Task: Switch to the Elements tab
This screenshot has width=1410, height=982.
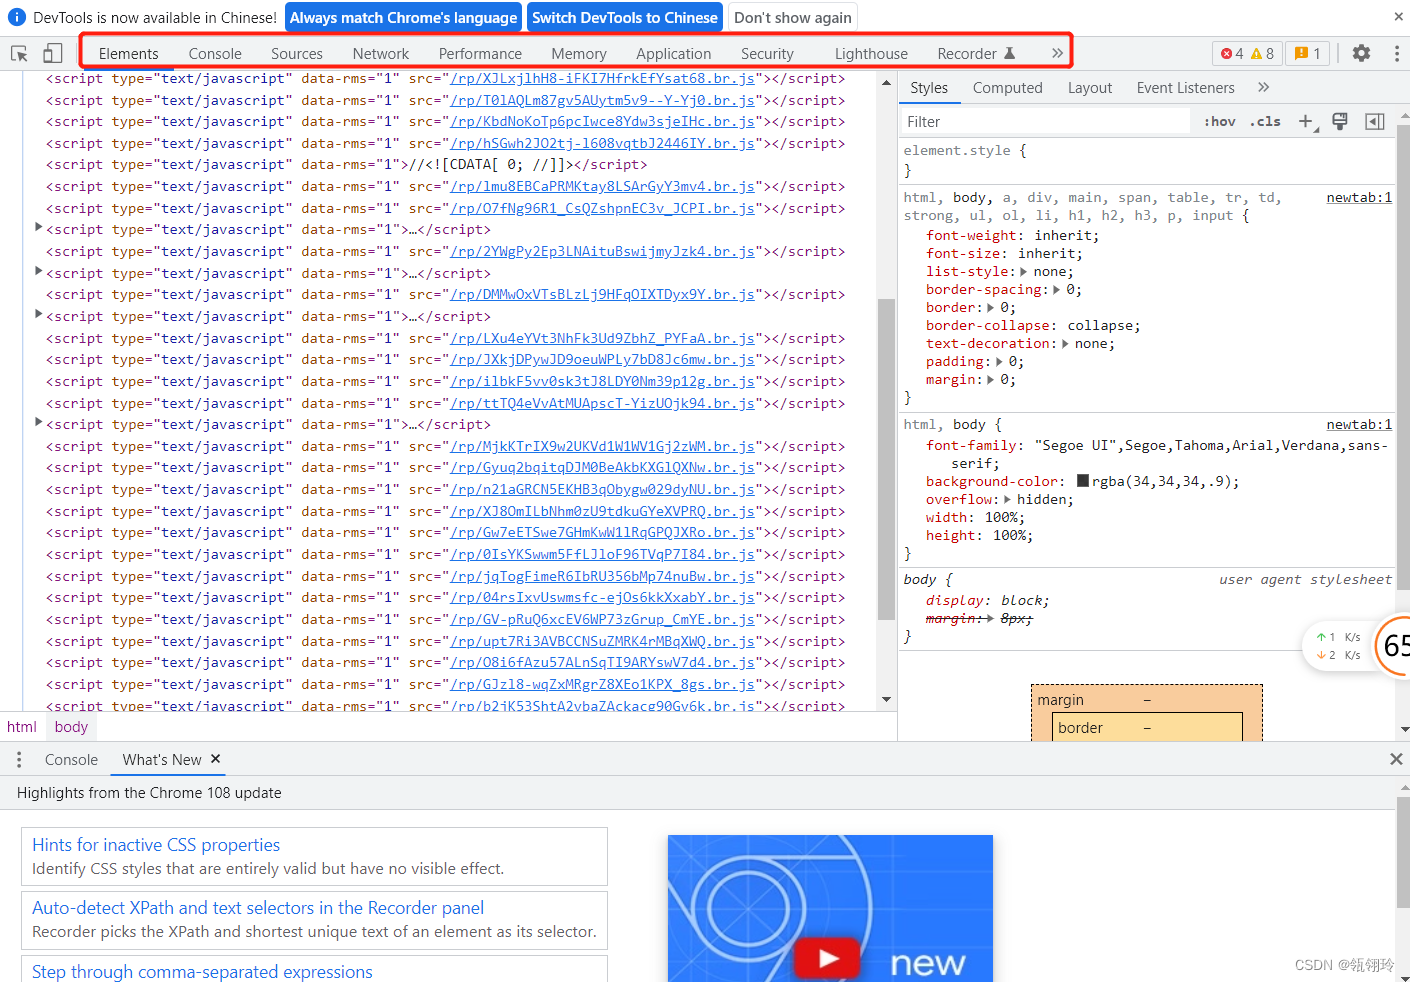Action: point(128,54)
